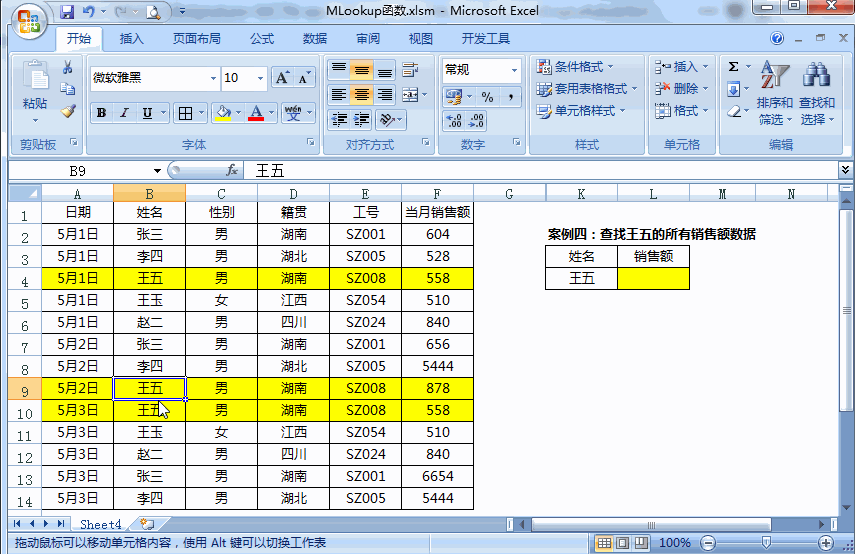The image size is (855, 554).
Task: Click 查找和选择 button
Action: 816,93
